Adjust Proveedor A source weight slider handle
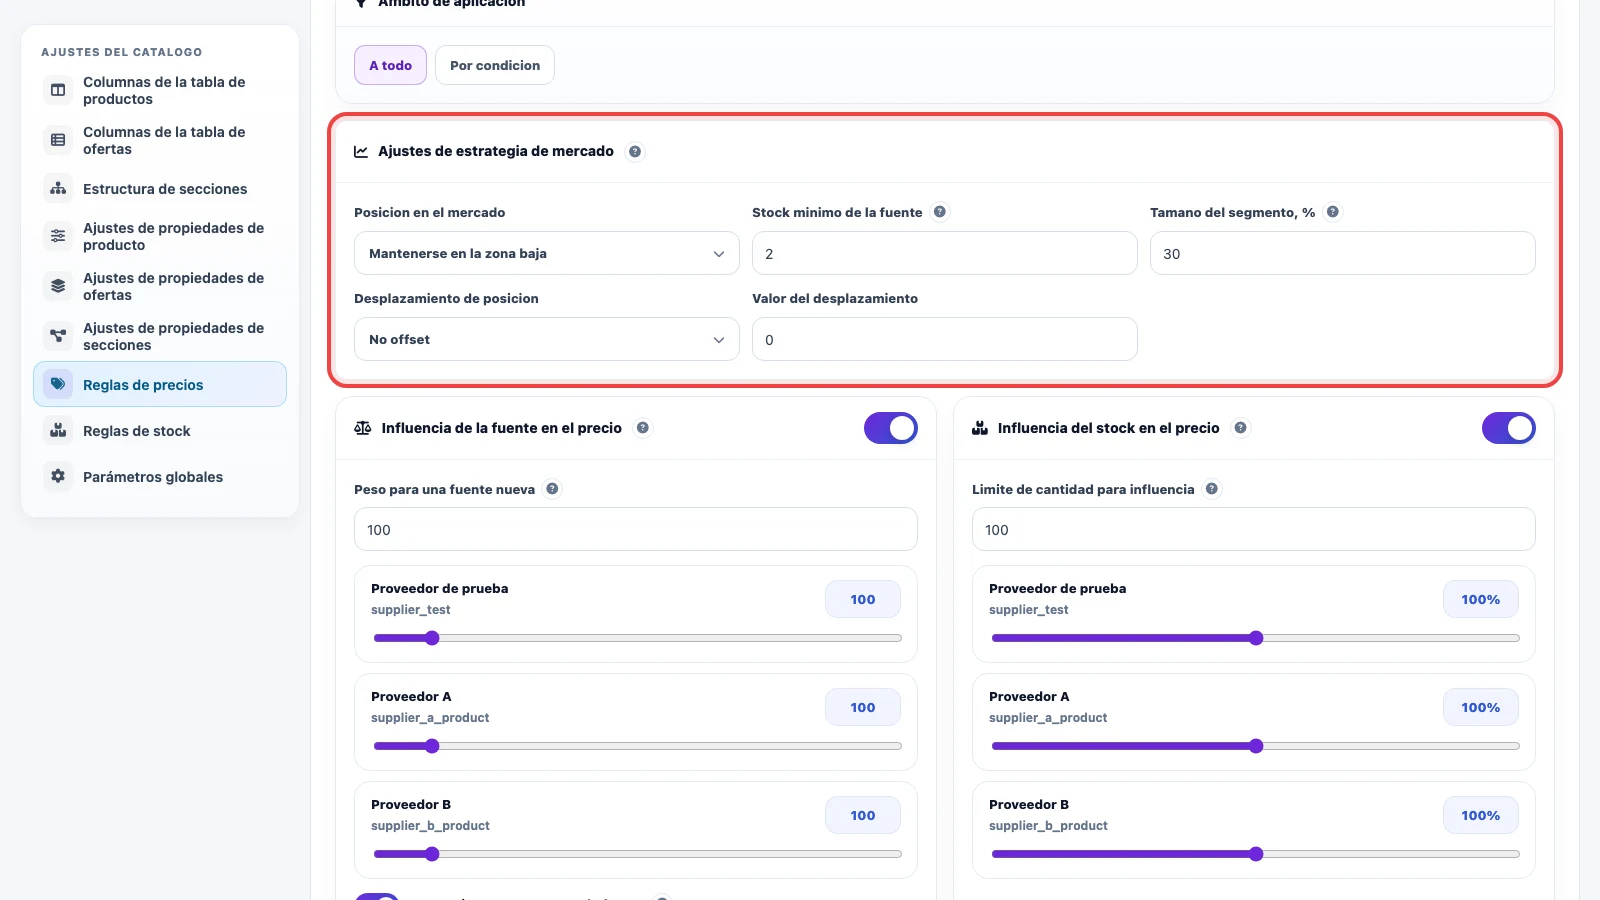 tap(432, 746)
